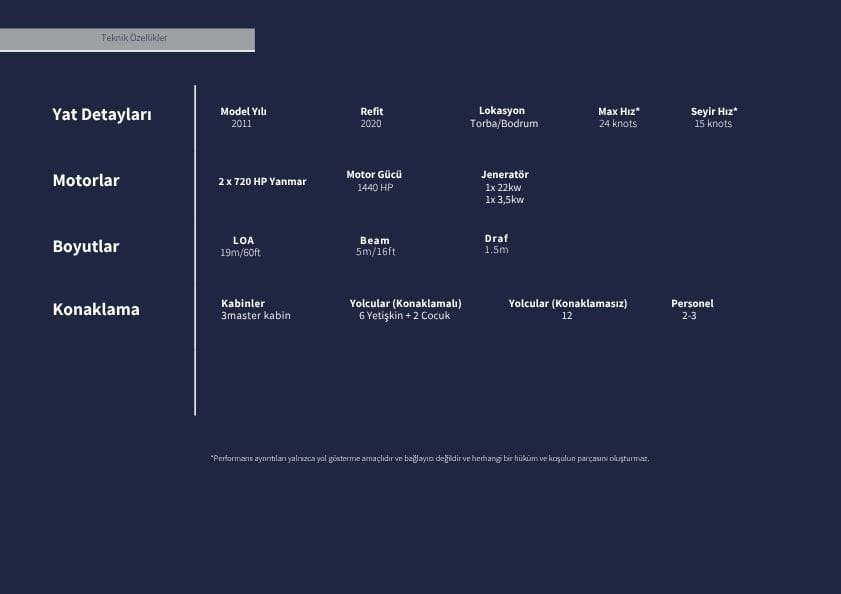This screenshot has height=594, width=841.
Task: Click the Model Yılı label
Action: click(x=243, y=111)
